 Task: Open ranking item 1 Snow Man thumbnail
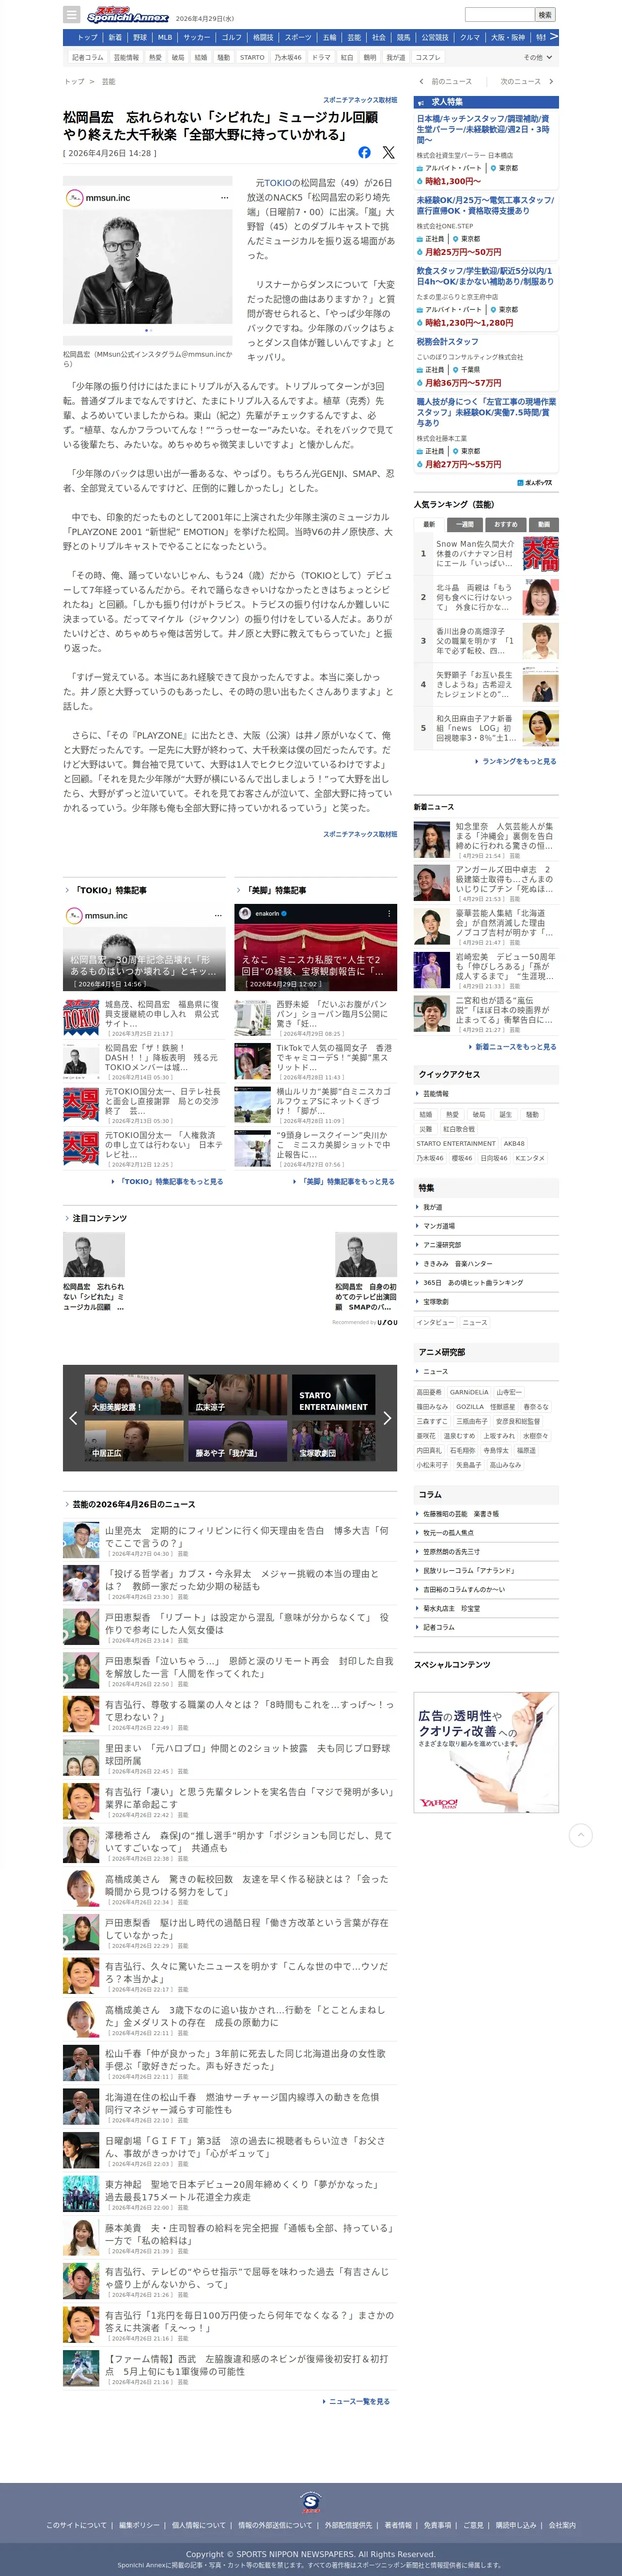coord(541,554)
